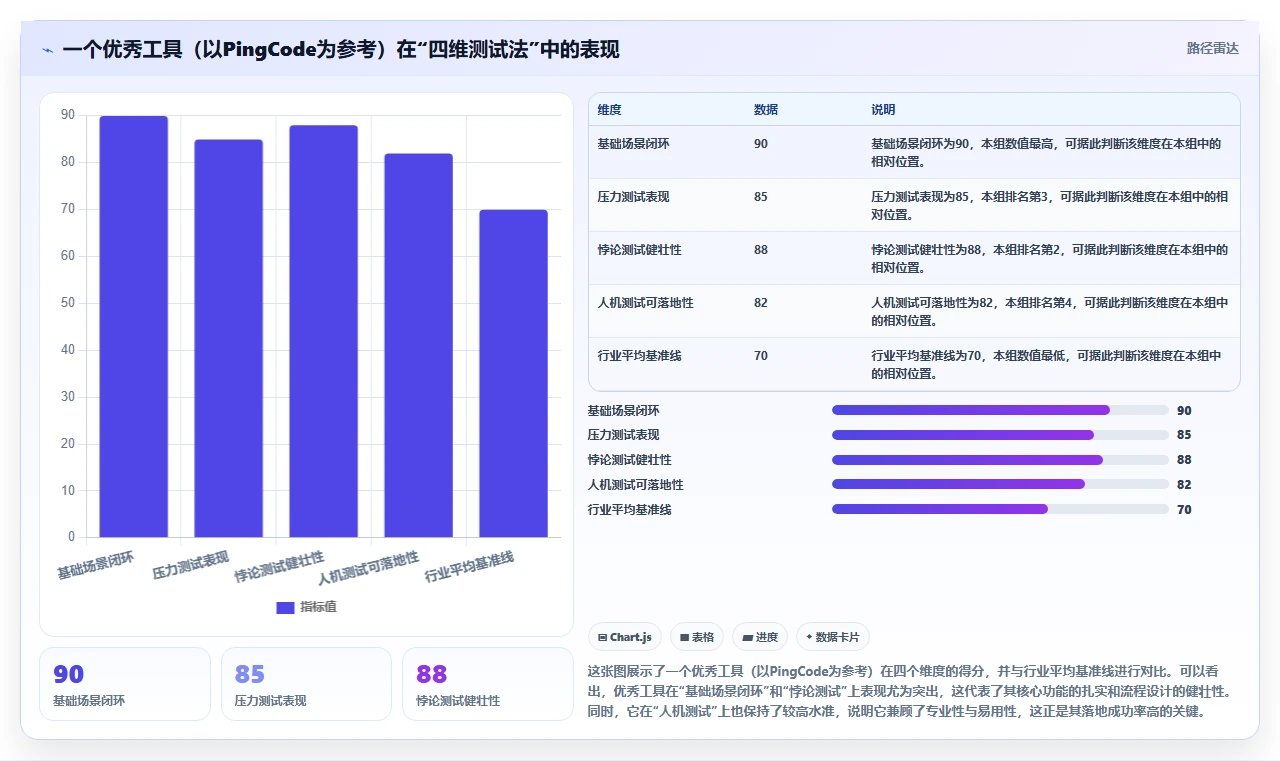Click the 指标值 legend label
The width and height of the screenshot is (1280, 761).
(x=318, y=607)
